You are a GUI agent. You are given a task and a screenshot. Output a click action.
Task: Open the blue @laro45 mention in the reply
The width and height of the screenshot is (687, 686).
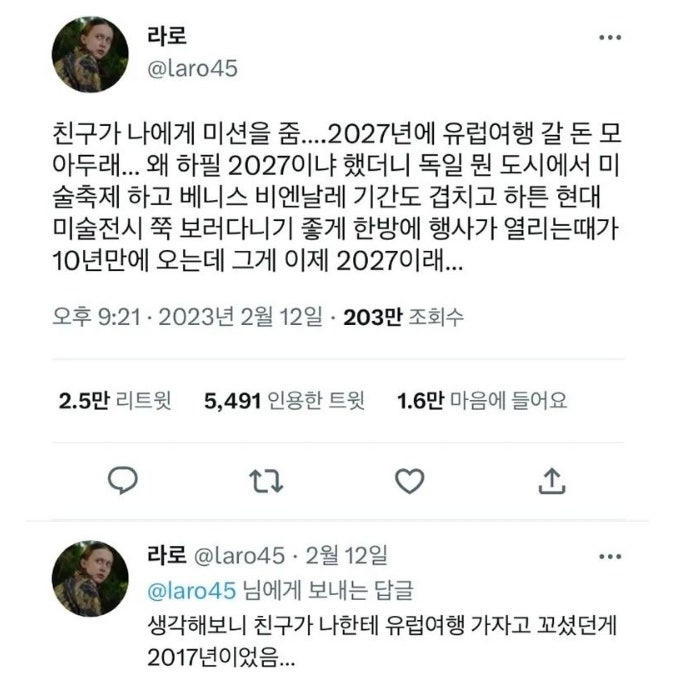tap(192, 591)
